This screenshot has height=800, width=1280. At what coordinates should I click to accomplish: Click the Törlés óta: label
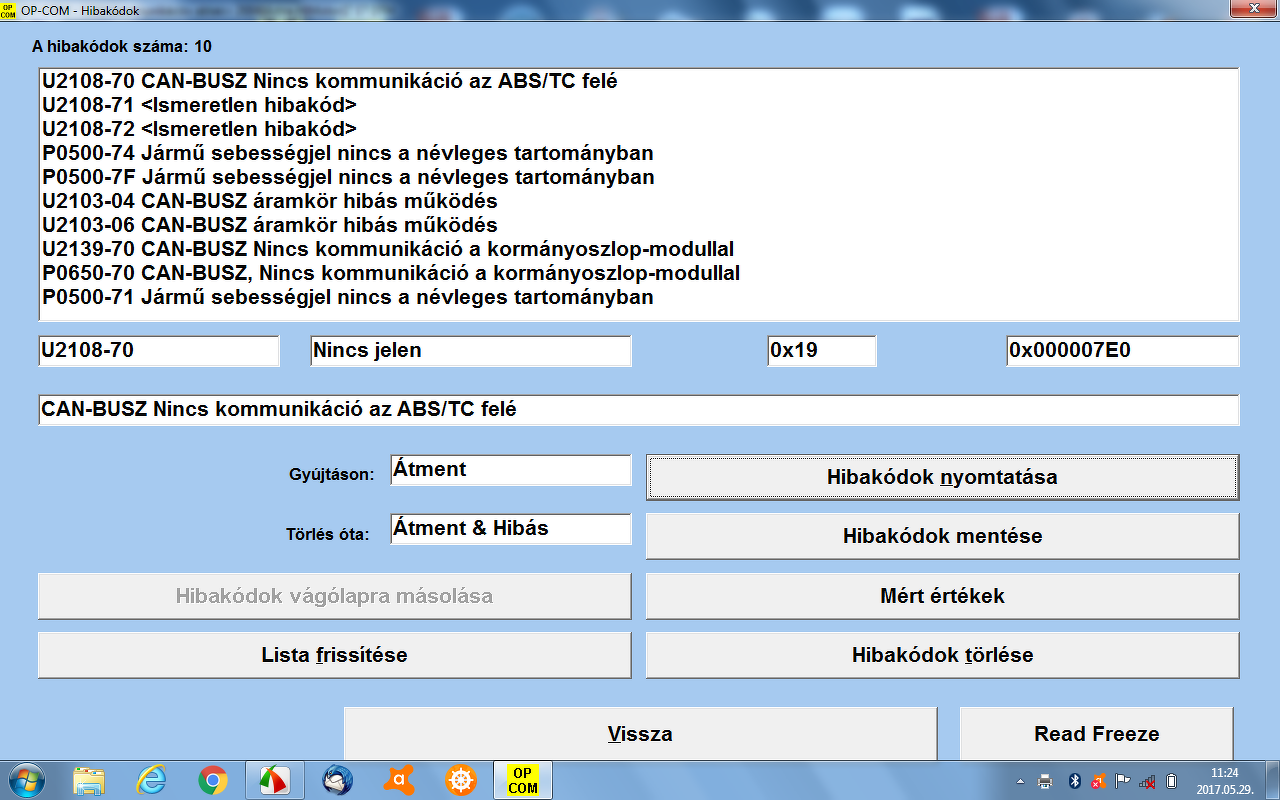pyautogui.click(x=328, y=534)
